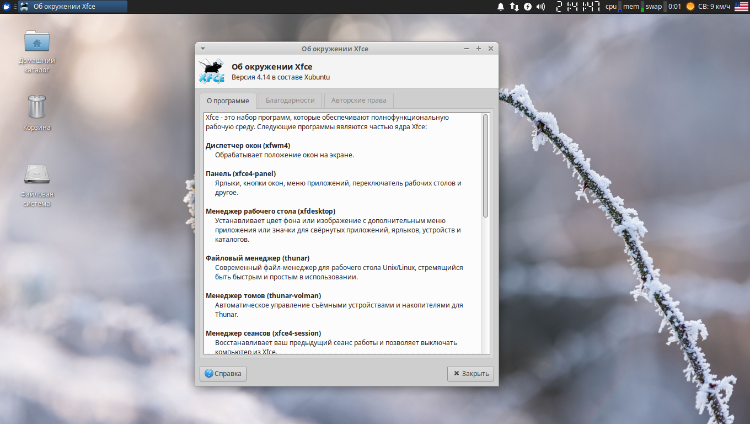
Task: Click the vertical scrollbar in text area
Action: coord(486,165)
